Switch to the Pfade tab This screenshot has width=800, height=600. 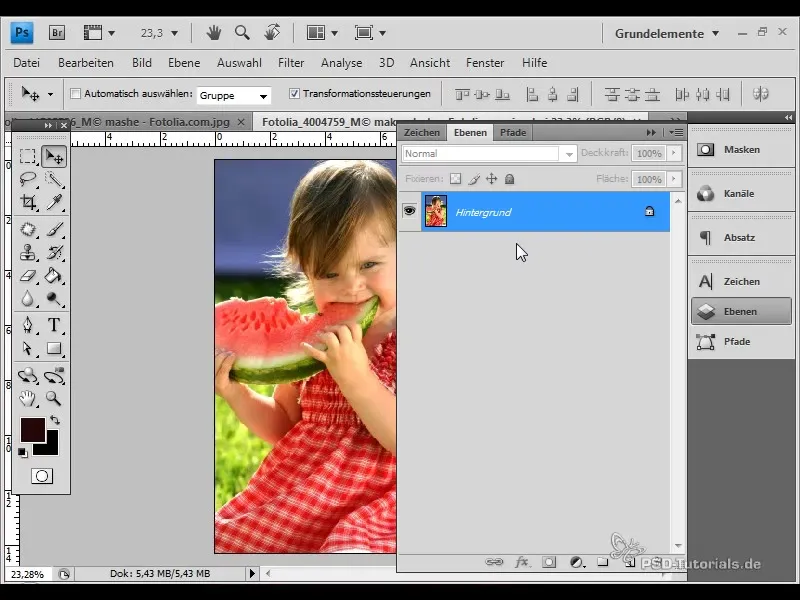coord(513,133)
